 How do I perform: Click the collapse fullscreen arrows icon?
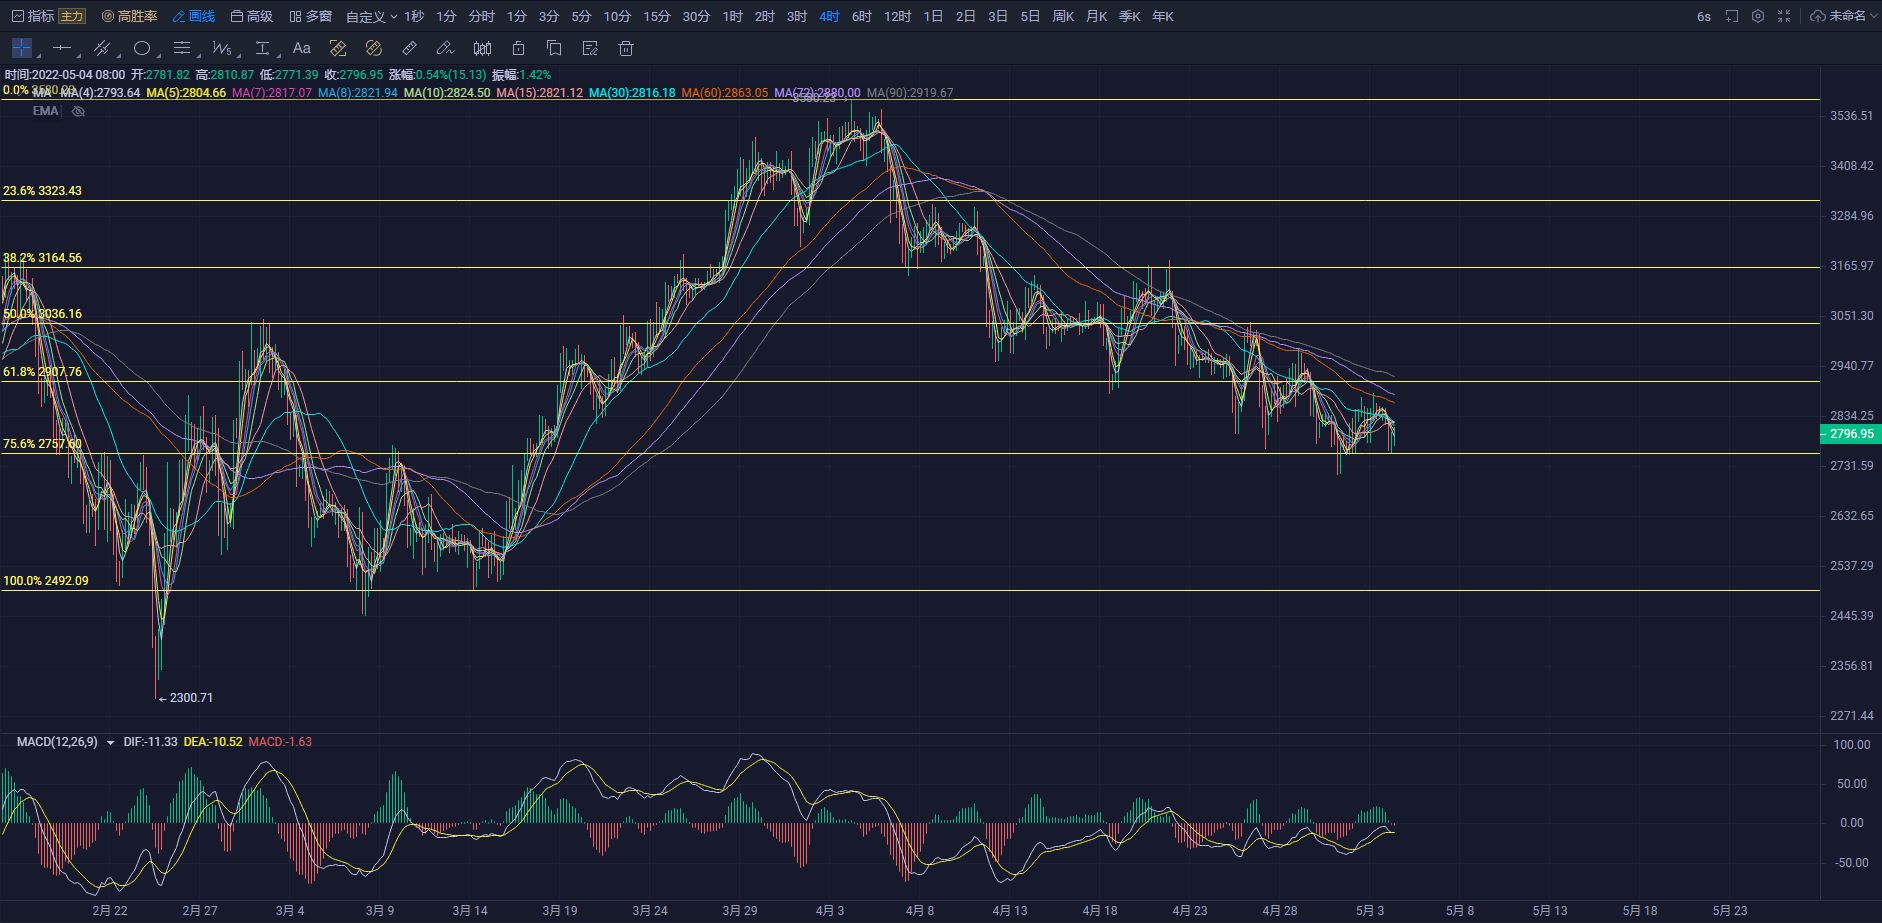coord(1784,16)
